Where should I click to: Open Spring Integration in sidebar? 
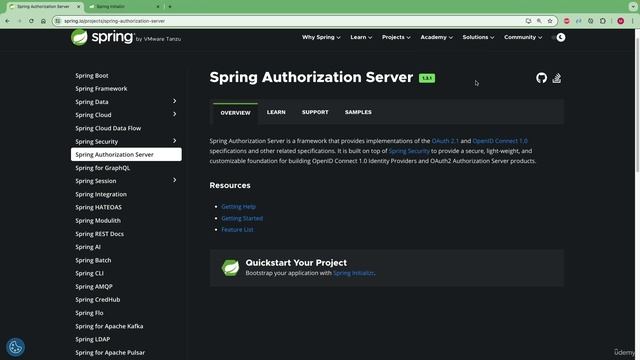coord(101,194)
